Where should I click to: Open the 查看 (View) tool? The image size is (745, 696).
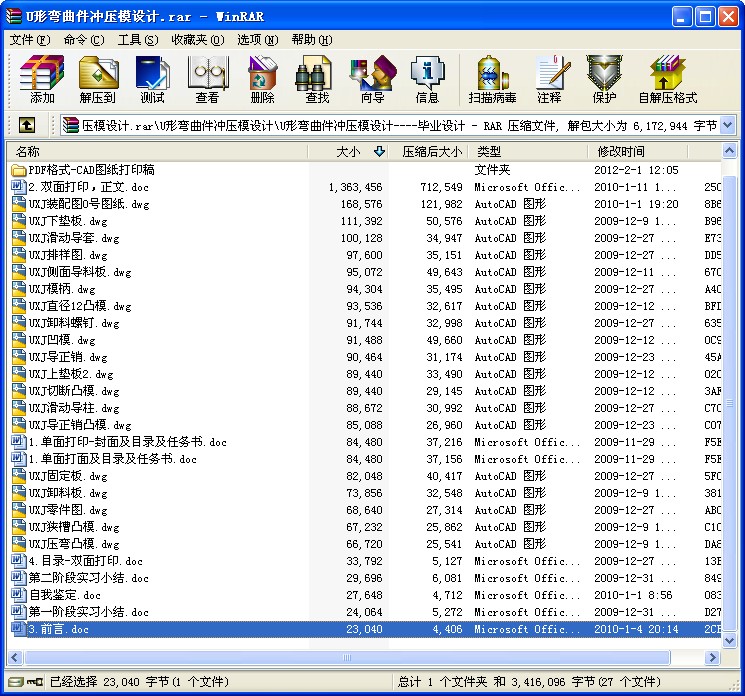pos(207,79)
